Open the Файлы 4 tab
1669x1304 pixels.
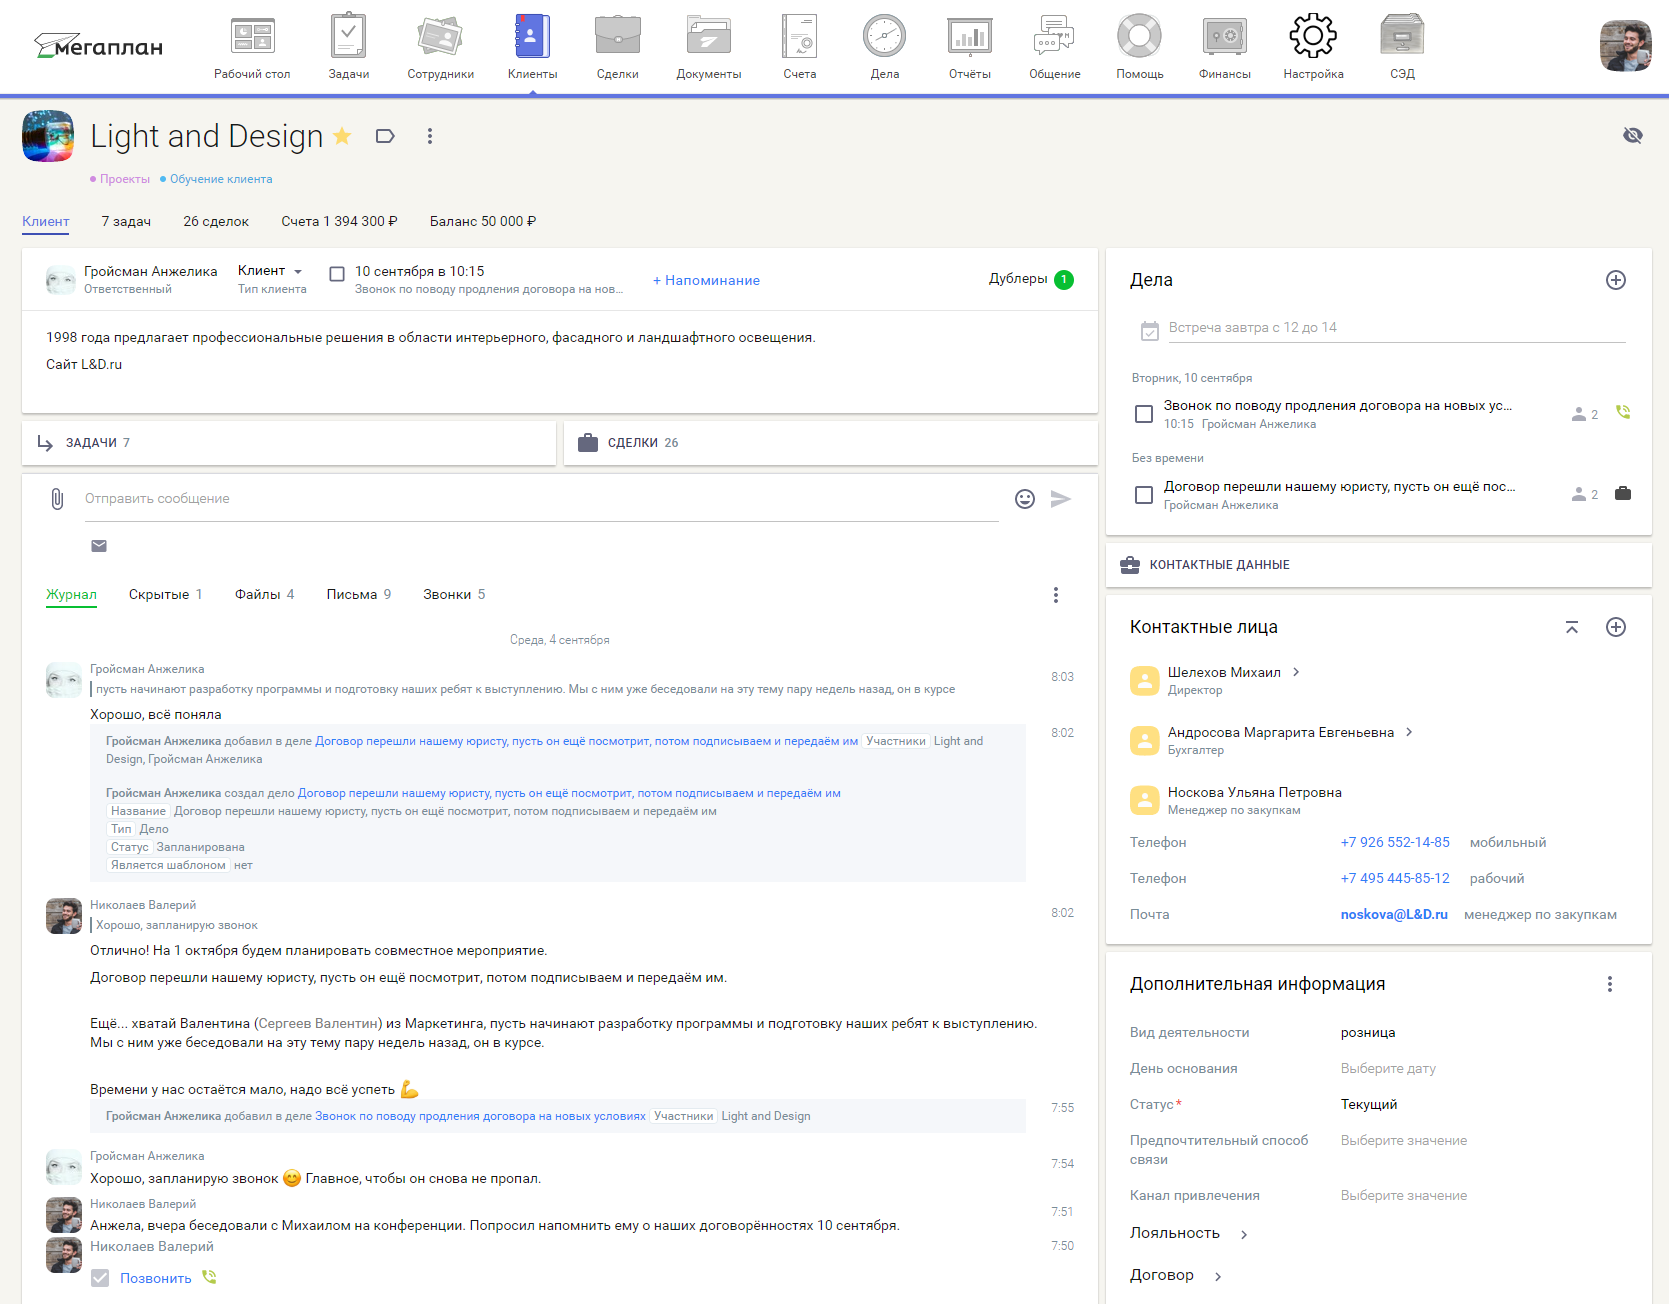[264, 594]
